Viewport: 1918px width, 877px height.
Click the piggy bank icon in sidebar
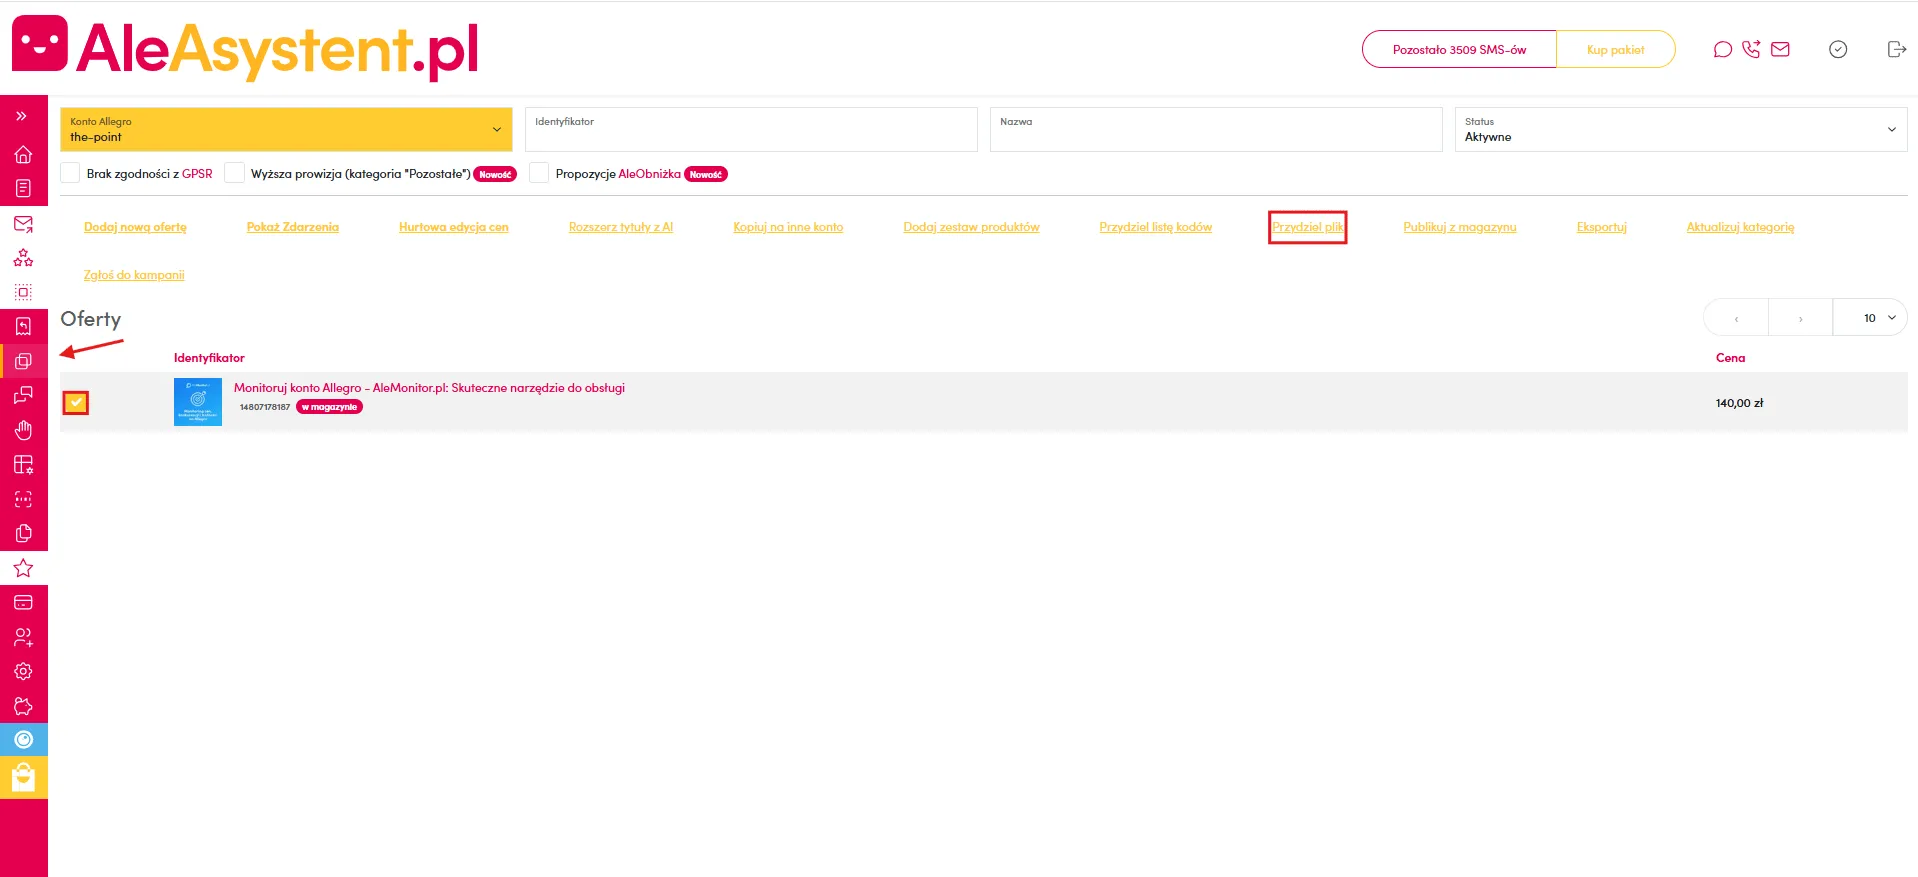pyautogui.click(x=23, y=706)
